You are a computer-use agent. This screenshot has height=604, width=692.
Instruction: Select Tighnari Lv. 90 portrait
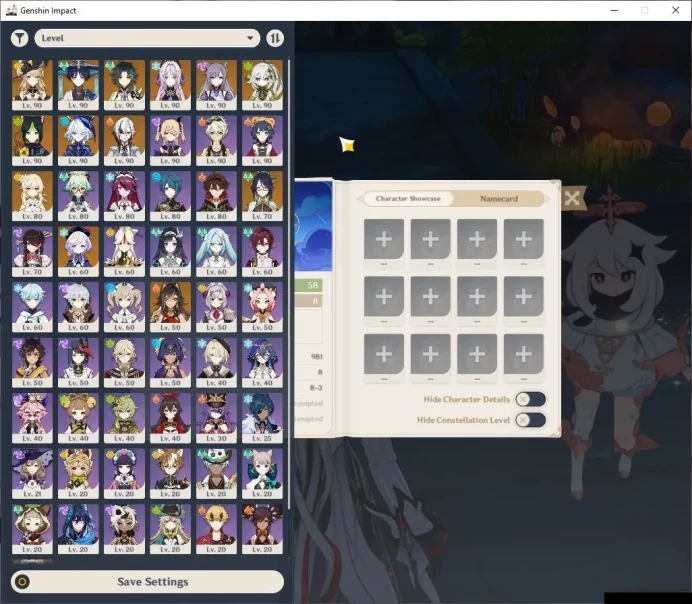click(x=32, y=141)
